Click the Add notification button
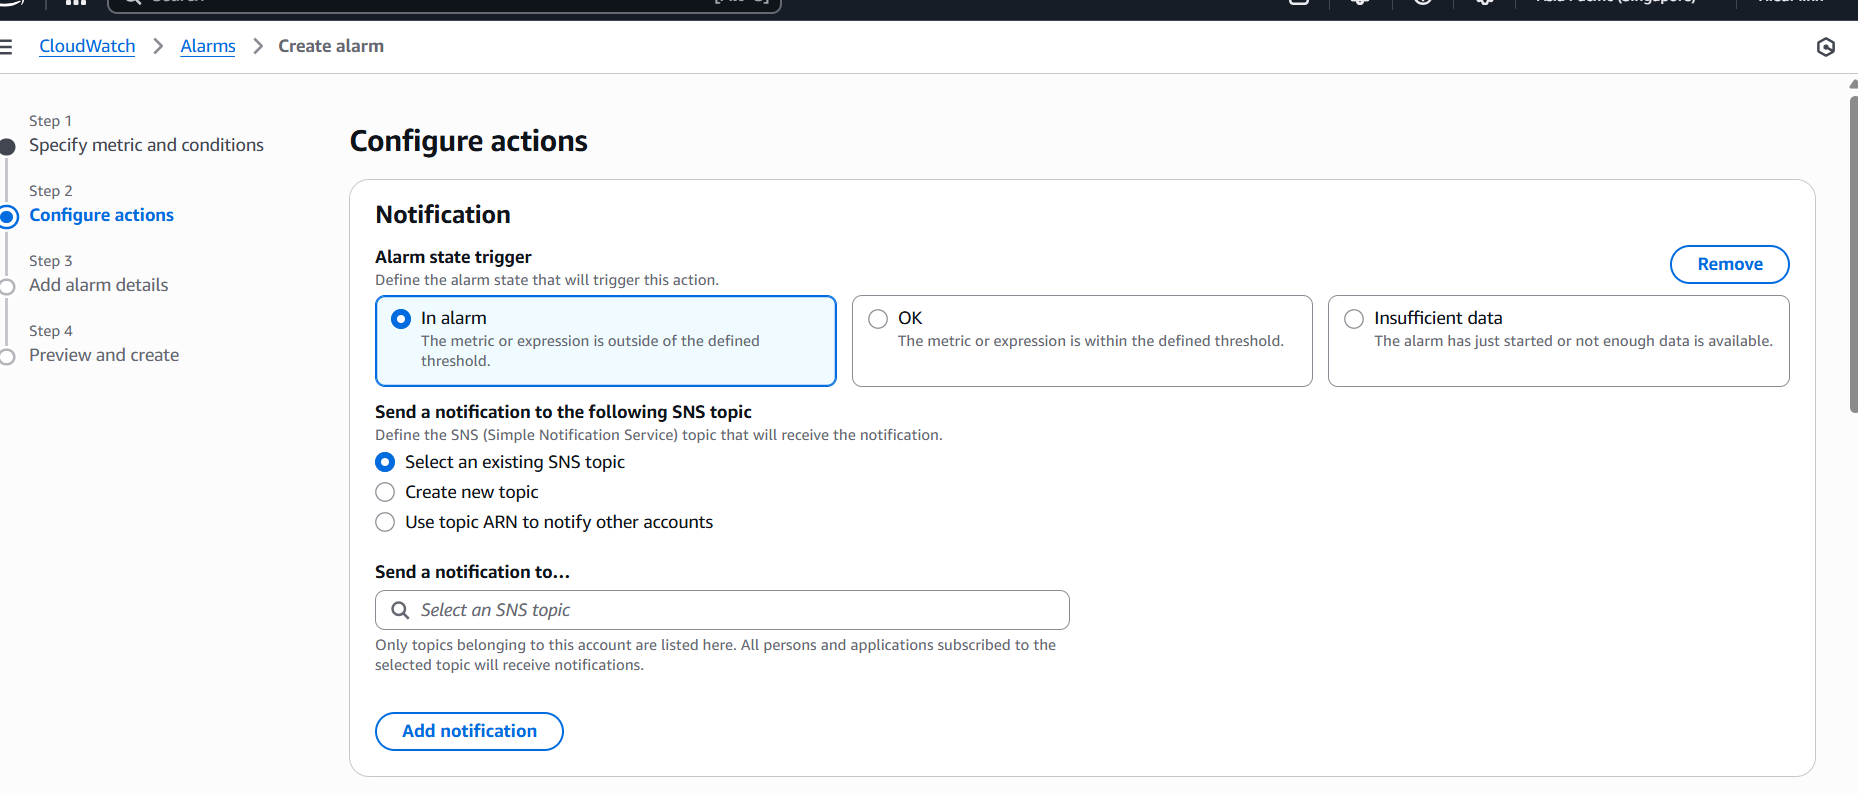Screen dimensions: 1858x795 point(469,731)
